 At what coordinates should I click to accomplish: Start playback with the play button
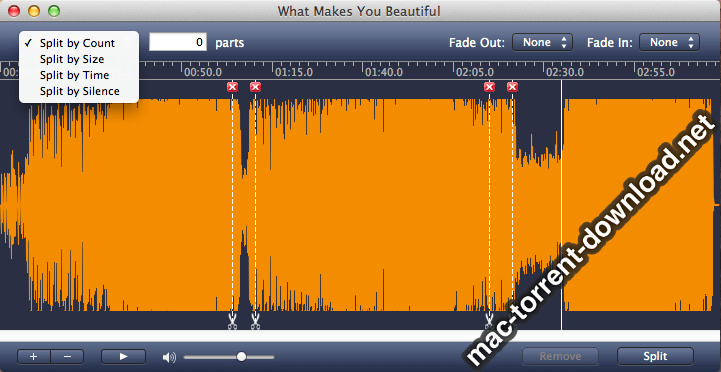tap(123, 356)
